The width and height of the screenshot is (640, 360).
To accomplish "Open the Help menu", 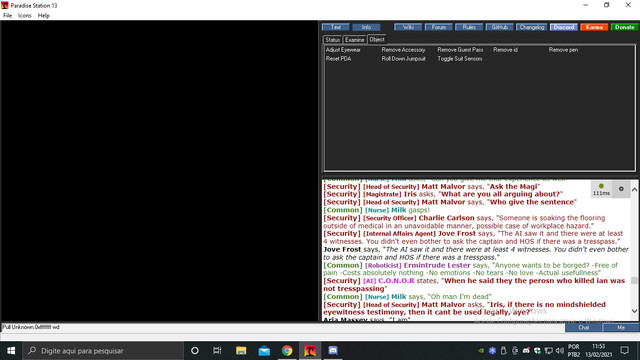I will point(44,16).
